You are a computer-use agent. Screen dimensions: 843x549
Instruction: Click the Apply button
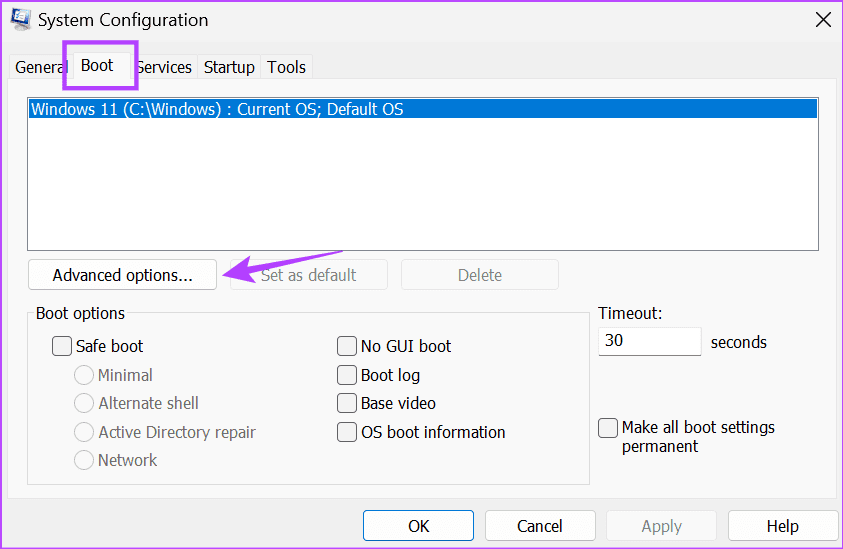coord(661,525)
